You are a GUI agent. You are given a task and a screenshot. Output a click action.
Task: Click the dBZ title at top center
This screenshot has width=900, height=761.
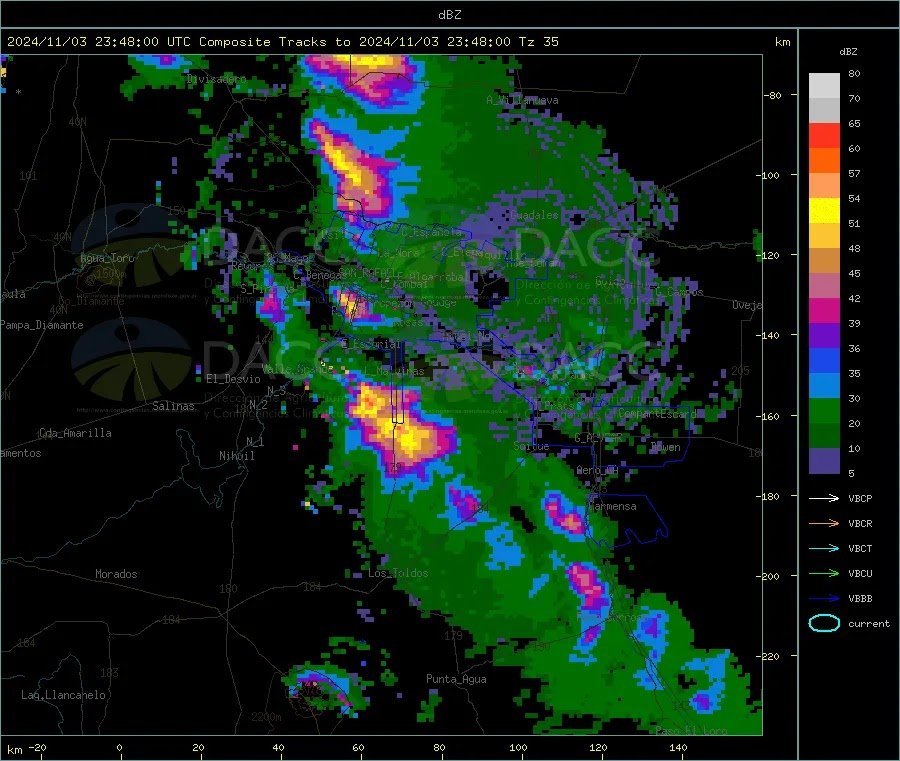coord(449,14)
